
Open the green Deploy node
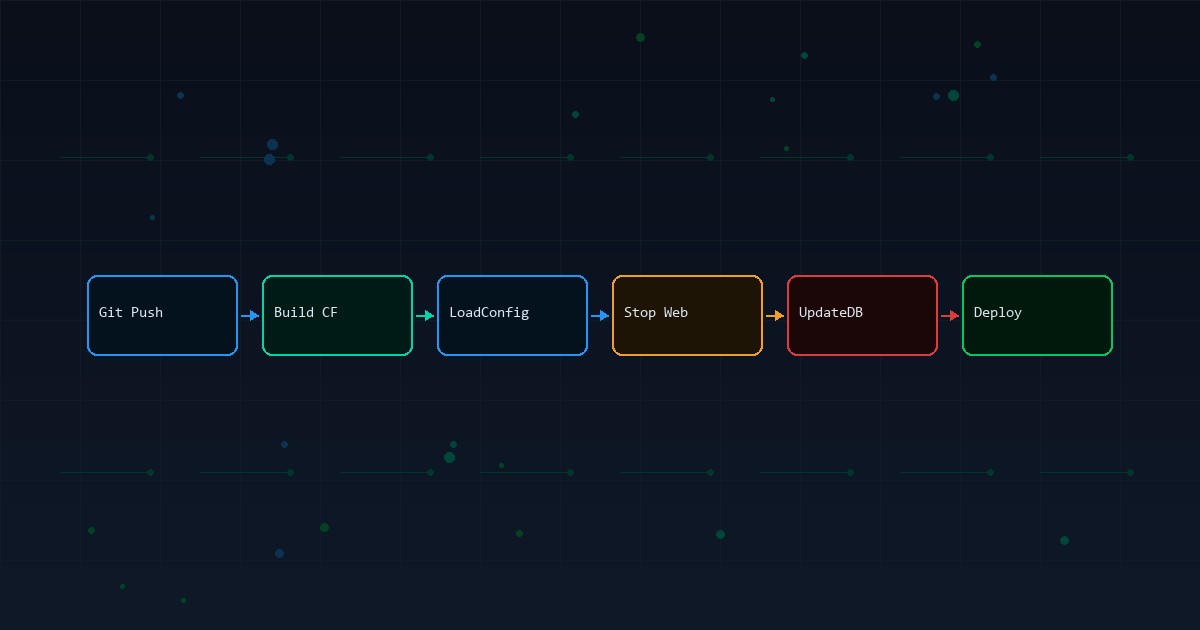1037,315
